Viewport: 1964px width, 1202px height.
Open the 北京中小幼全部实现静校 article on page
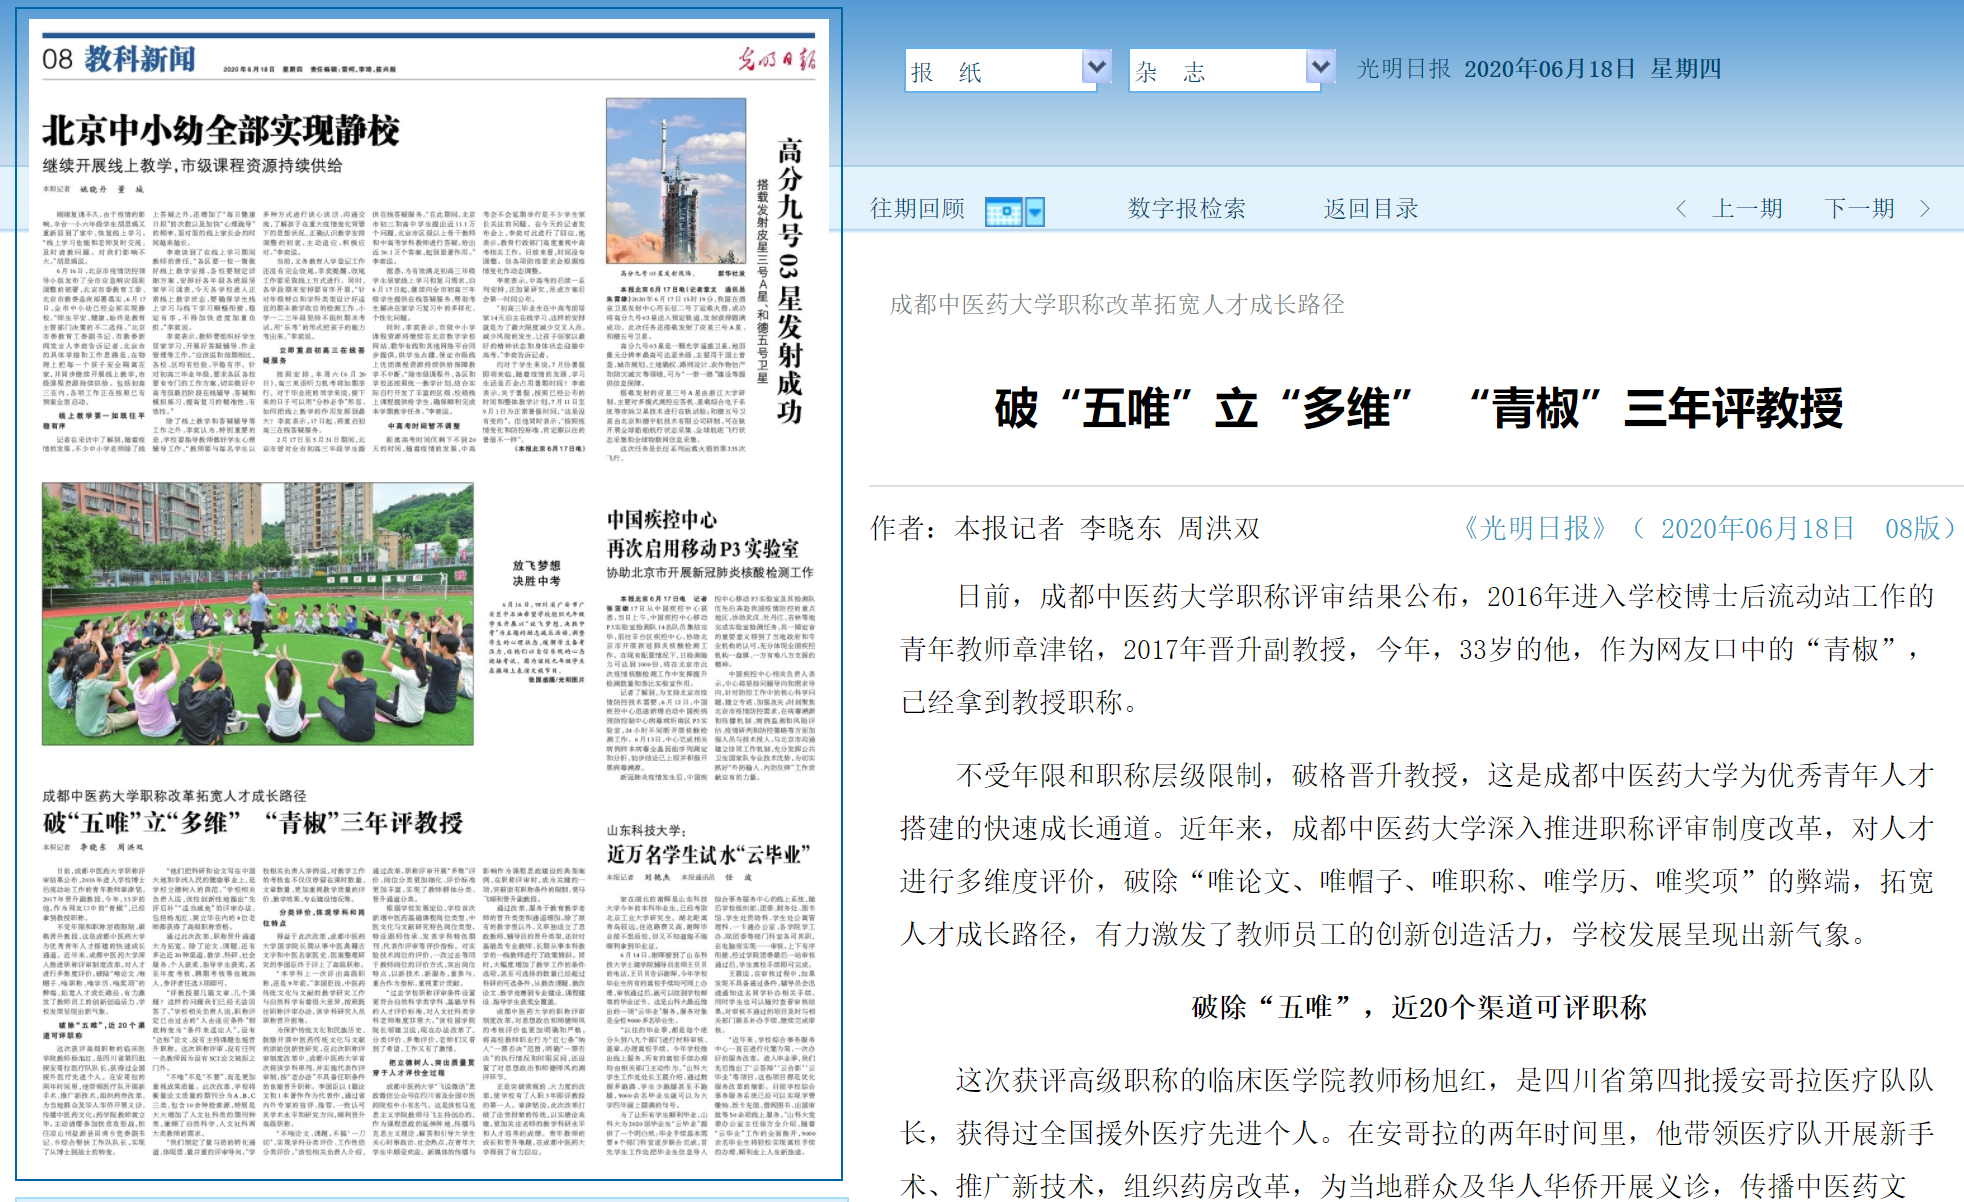click(221, 130)
